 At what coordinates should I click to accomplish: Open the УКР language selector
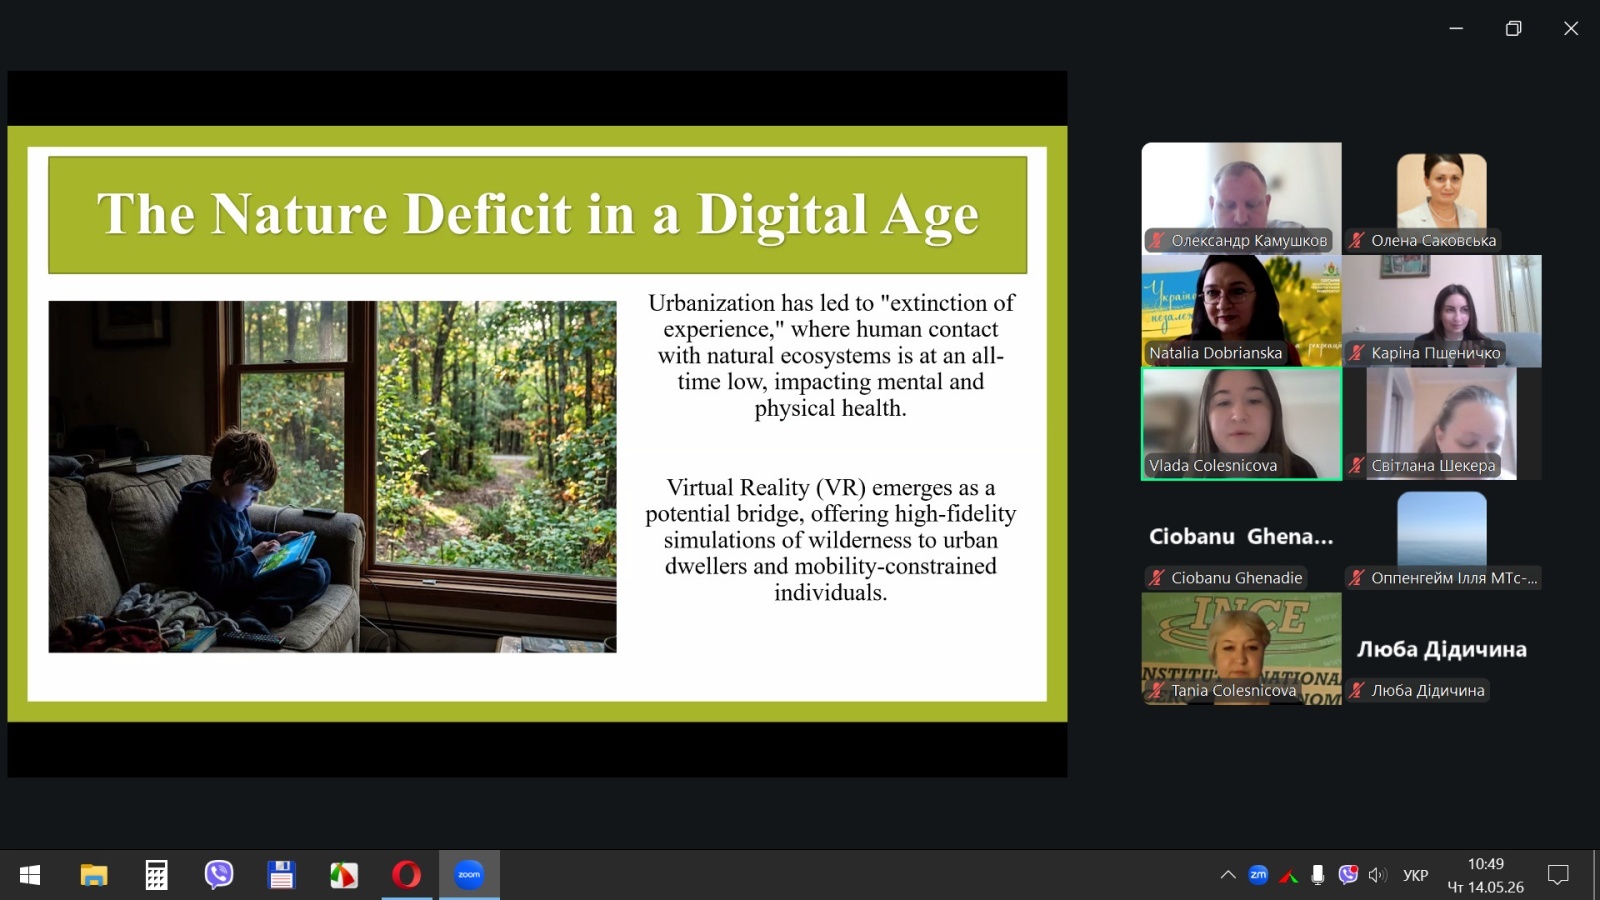[x=1415, y=875]
